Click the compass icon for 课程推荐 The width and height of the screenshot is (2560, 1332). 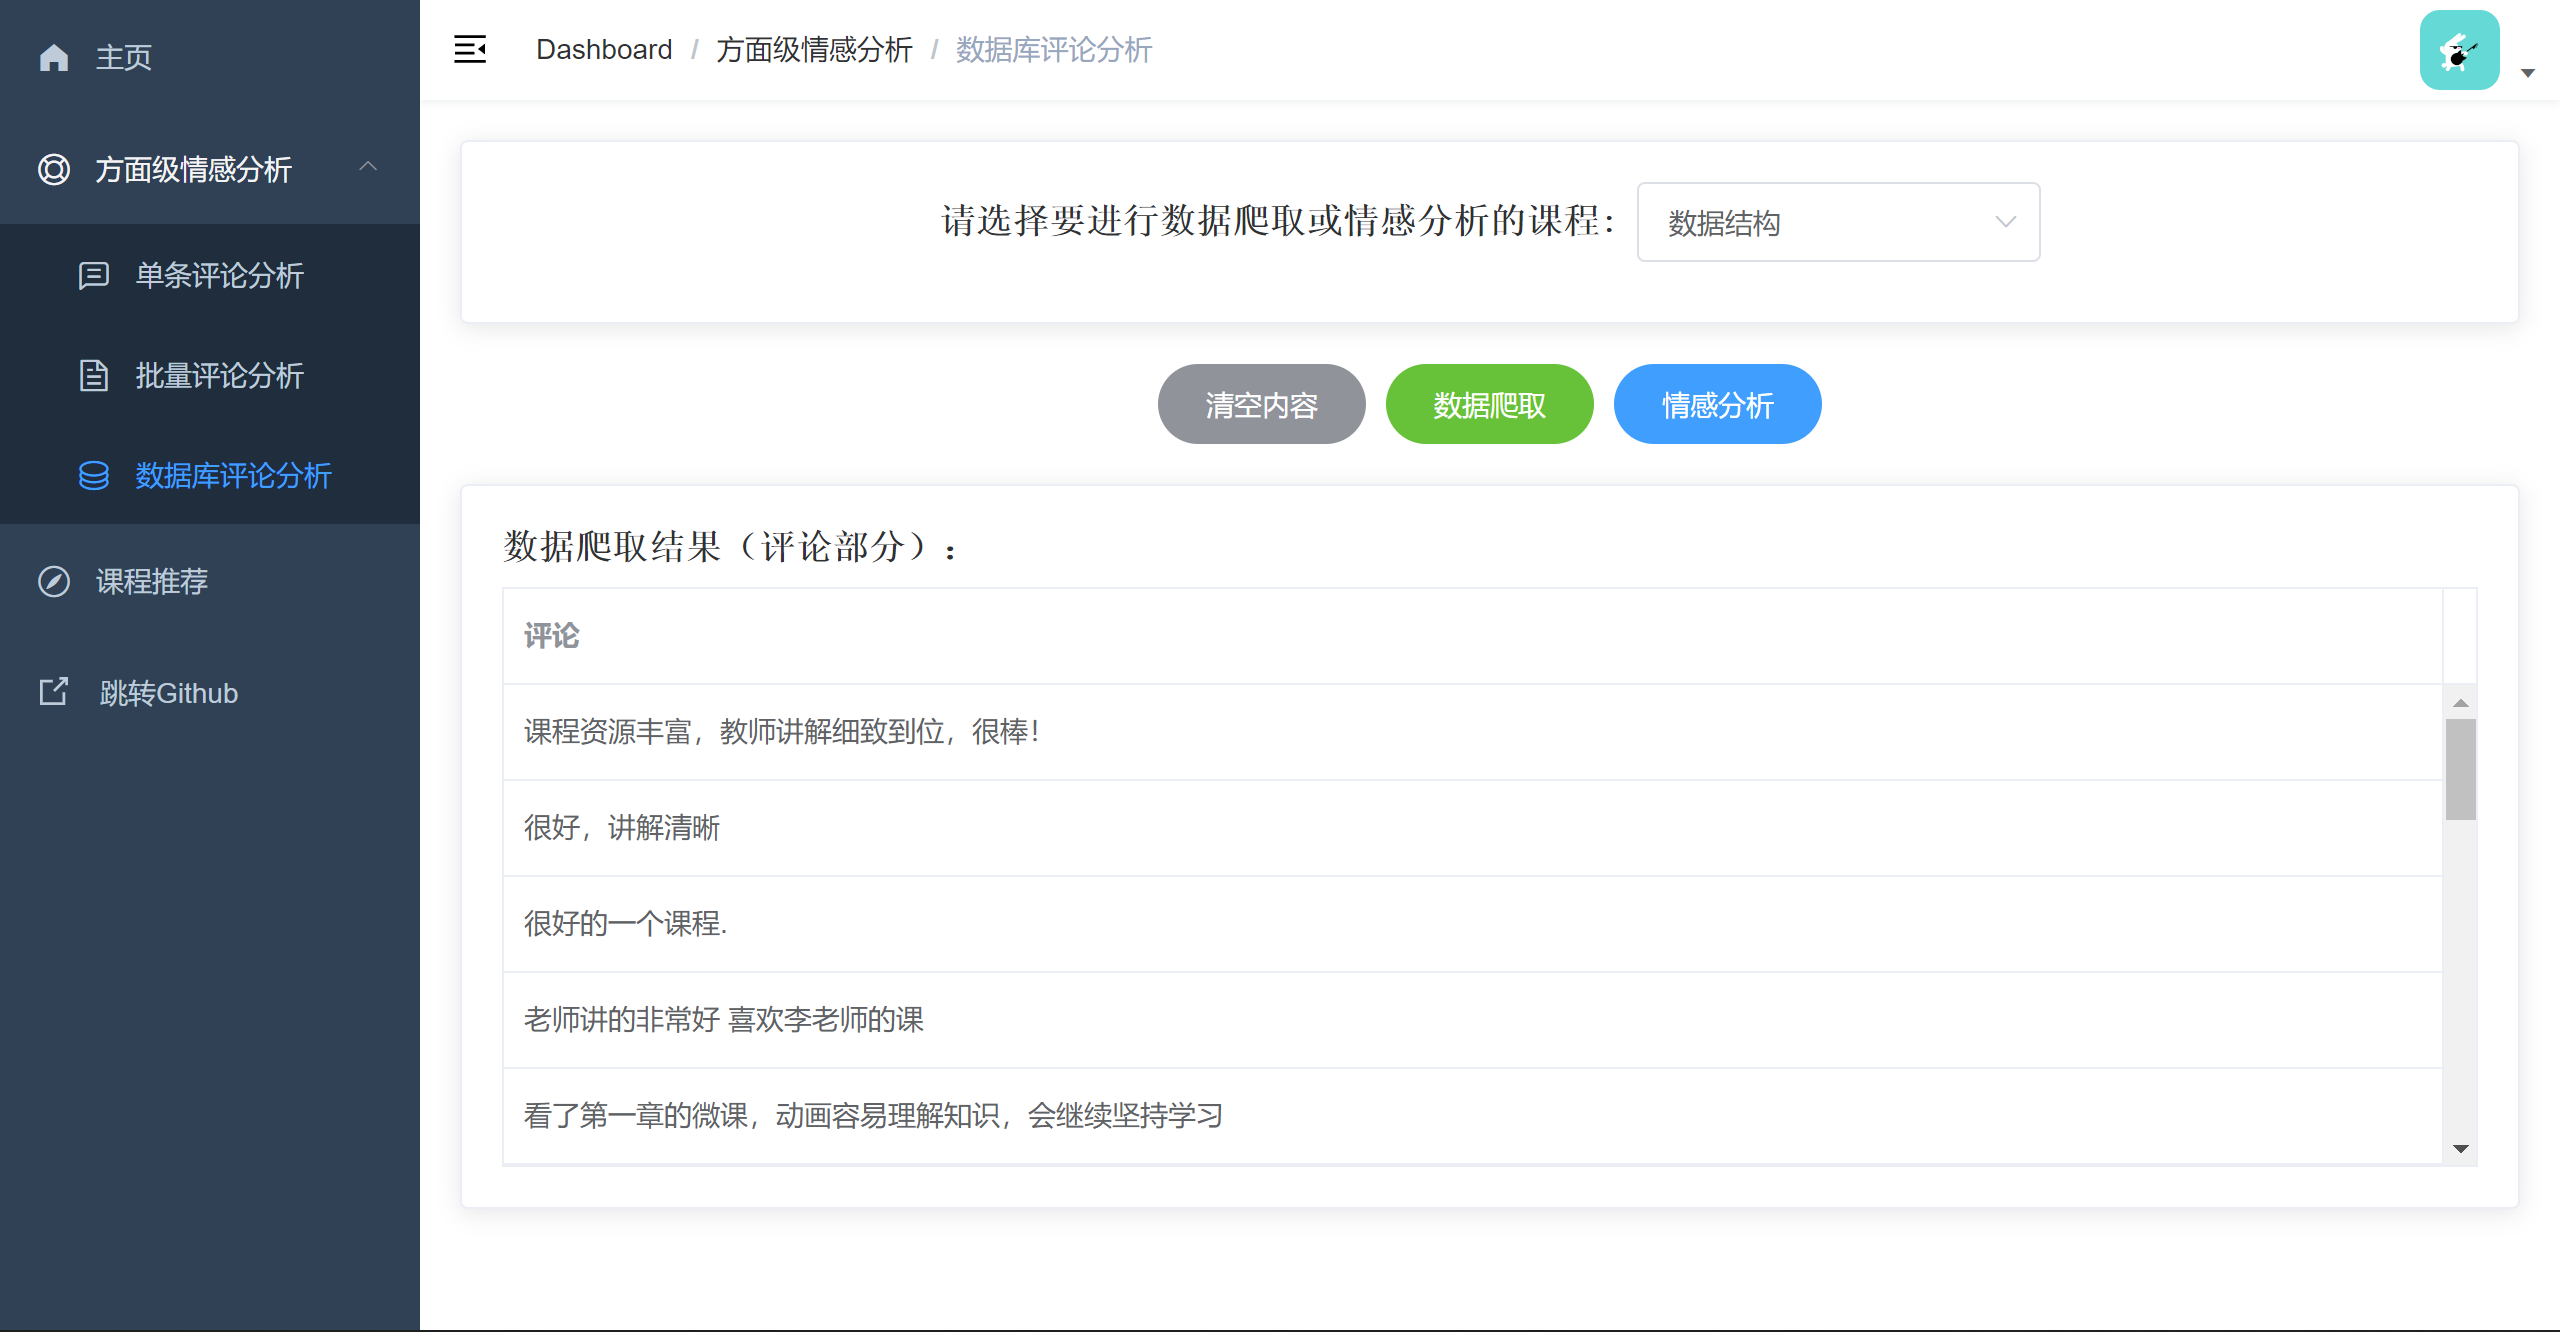(54, 581)
